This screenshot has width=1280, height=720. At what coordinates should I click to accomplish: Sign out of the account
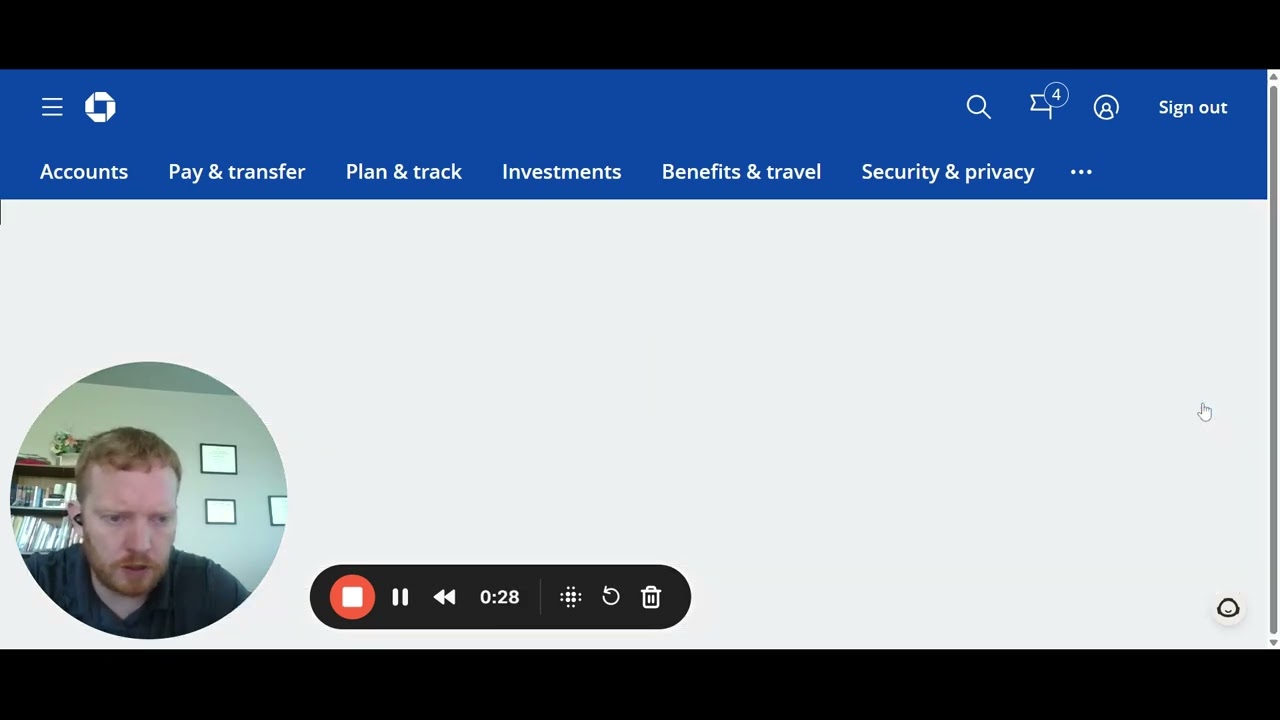click(1192, 107)
